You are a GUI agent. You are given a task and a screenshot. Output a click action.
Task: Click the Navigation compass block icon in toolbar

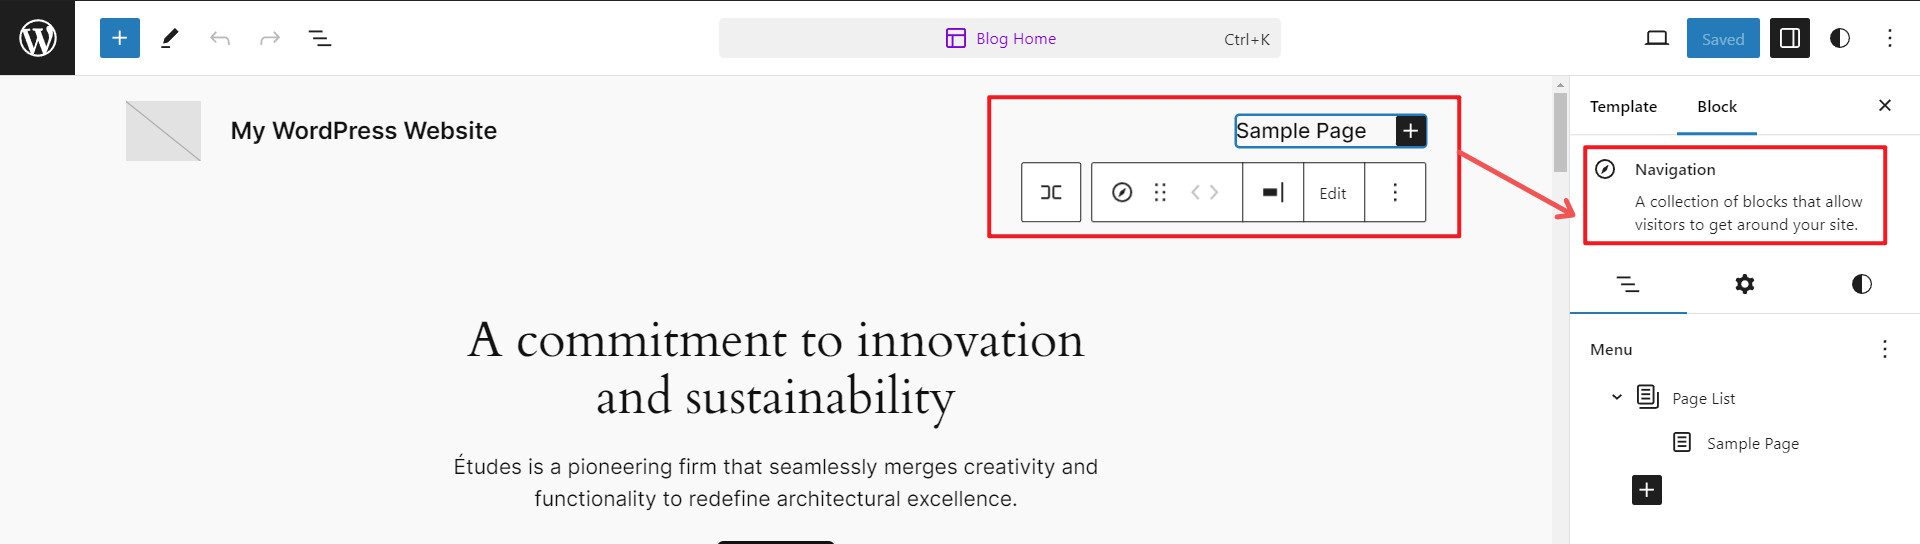tap(1122, 192)
